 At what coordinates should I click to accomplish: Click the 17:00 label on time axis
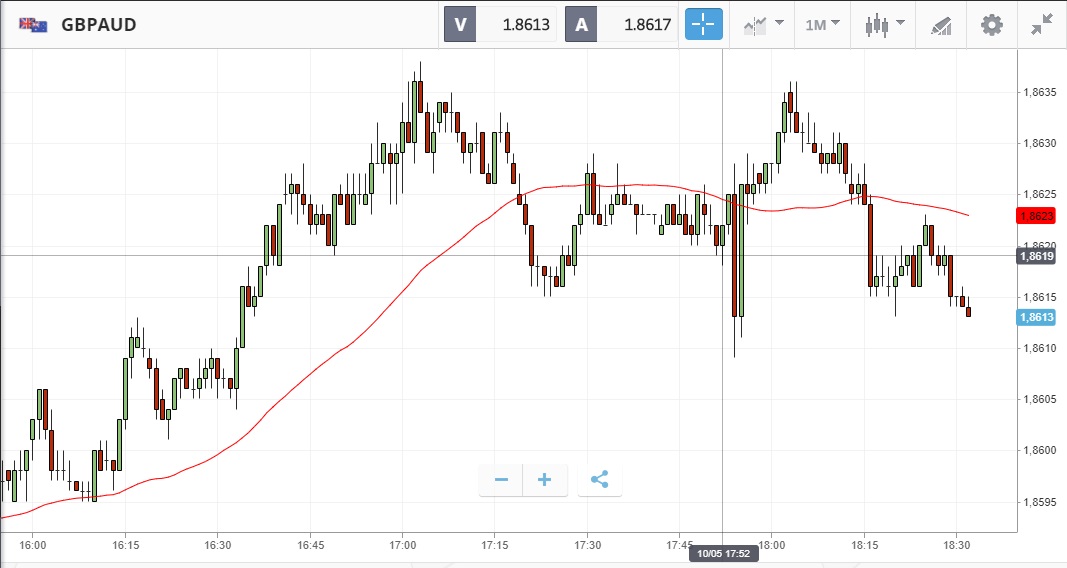(x=402, y=546)
